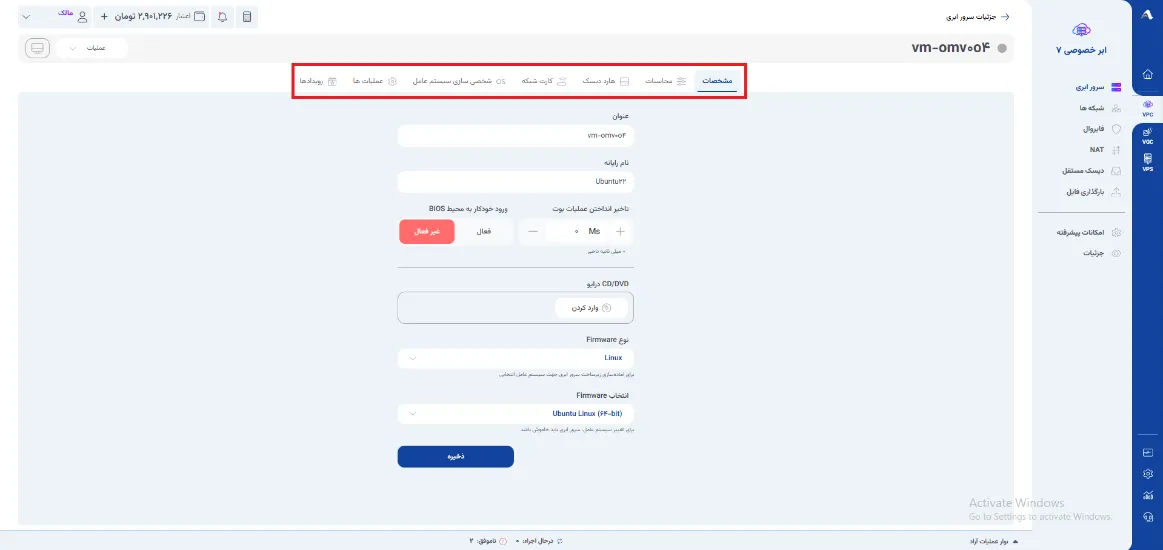Open امکانات پیشرفته in the sidebar

[1087, 233]
